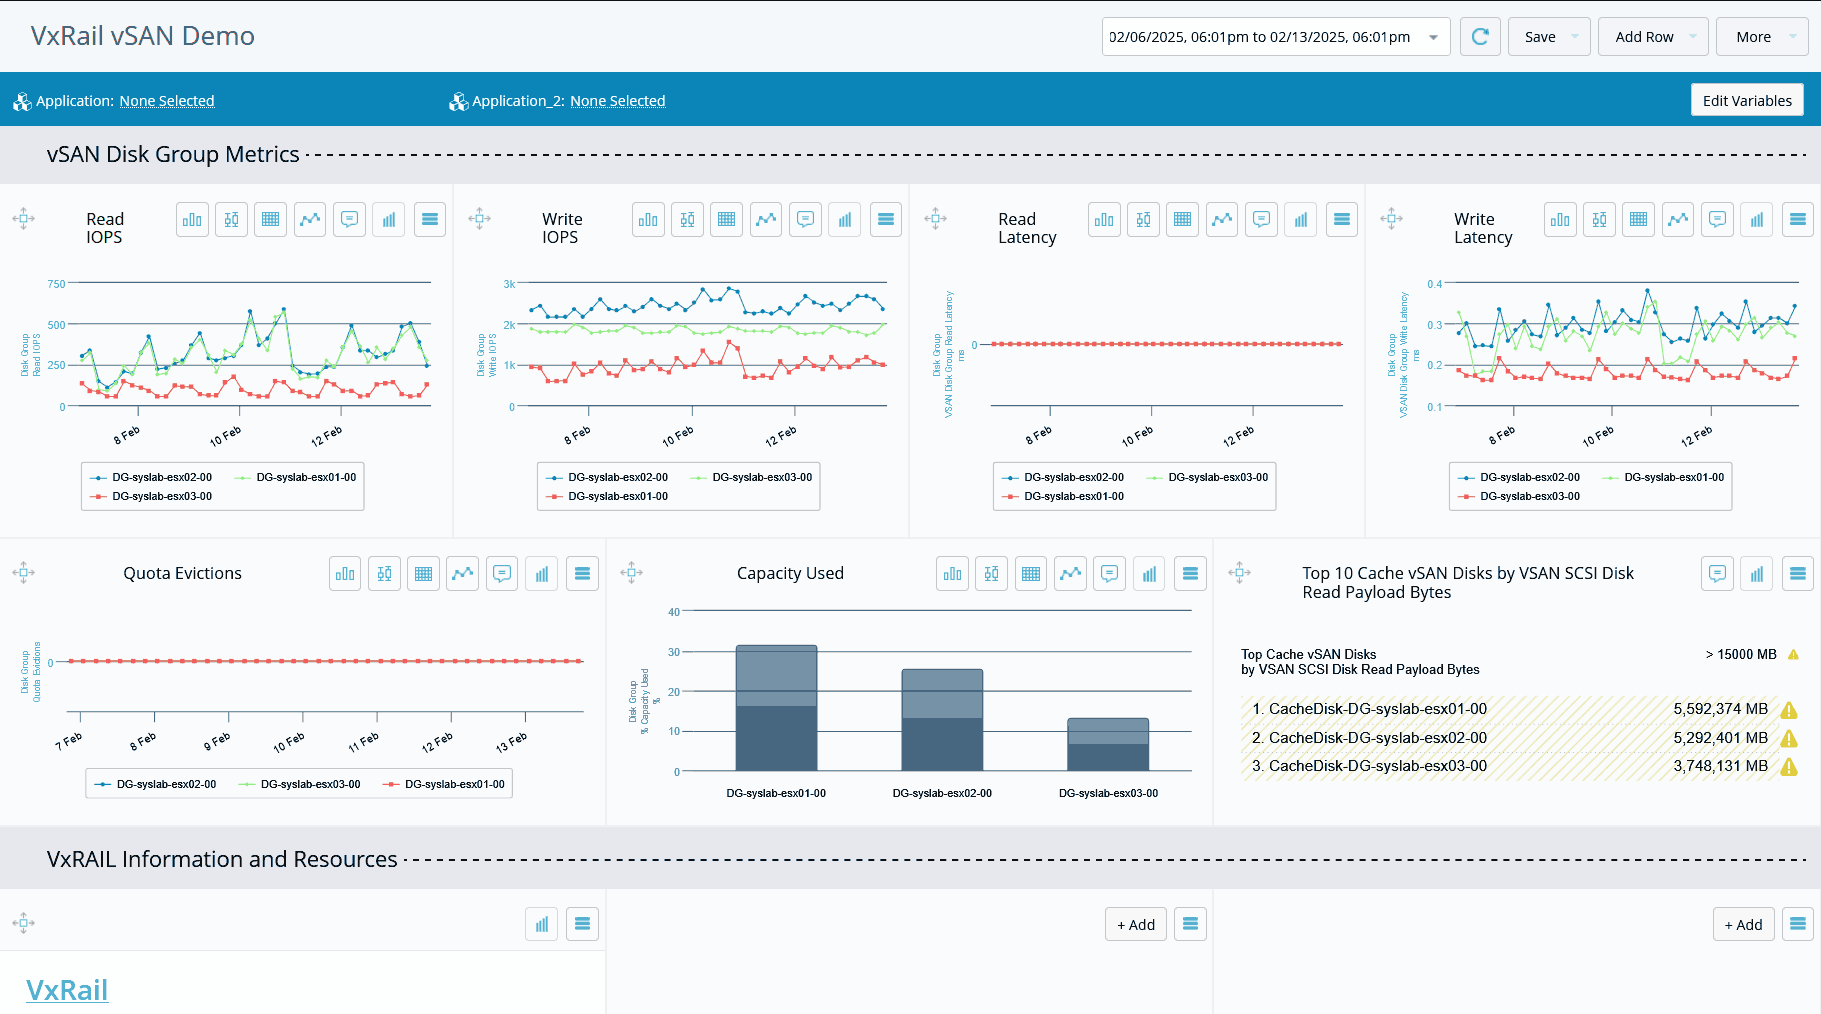
Task: Grab move handle of Quota Evictions widget
Action: coord(24,572)
